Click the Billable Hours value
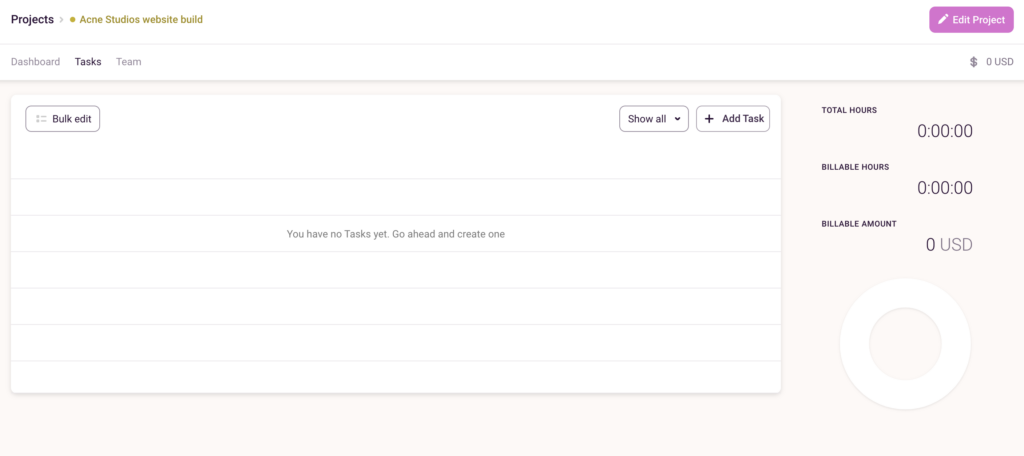Screen dimensions: 1024x456 point(944,188)
